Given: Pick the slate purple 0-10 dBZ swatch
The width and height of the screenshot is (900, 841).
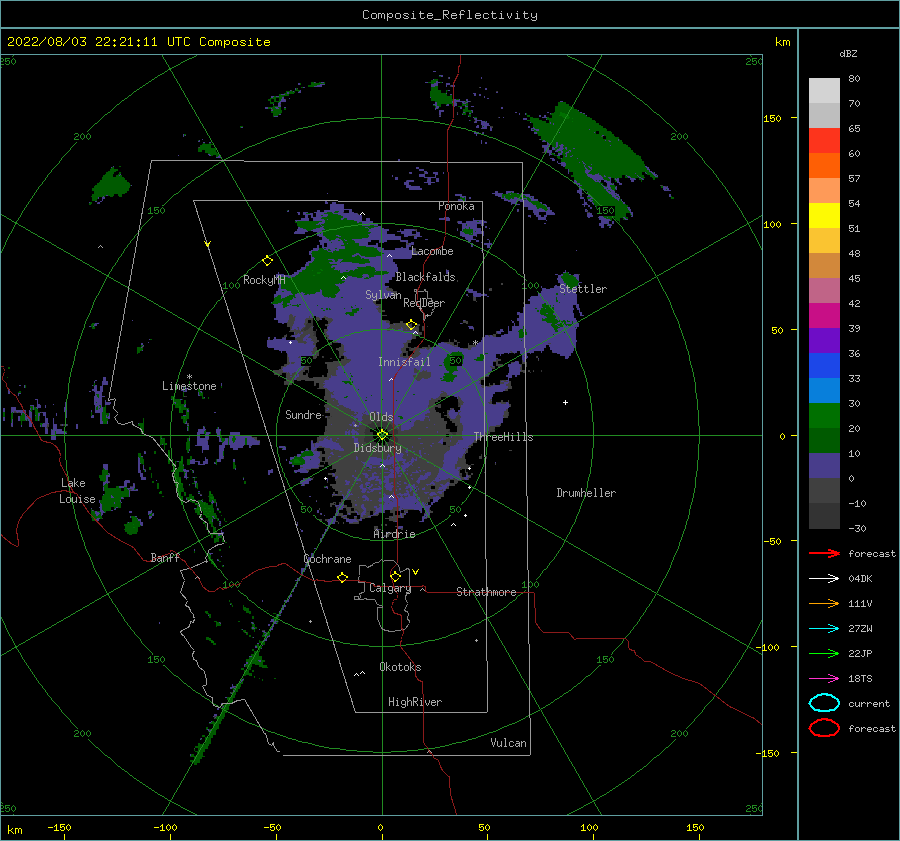Looking at the screenshot, I should pyautogui.click(x=824, y=466).
